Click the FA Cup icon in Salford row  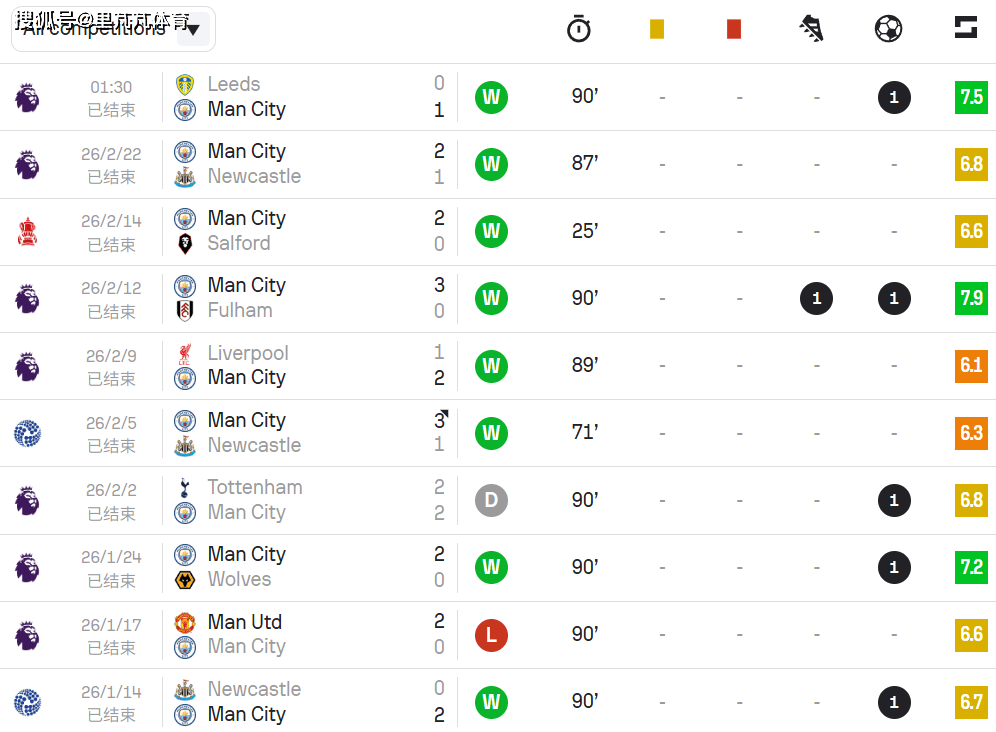click(x=27, y=232)
